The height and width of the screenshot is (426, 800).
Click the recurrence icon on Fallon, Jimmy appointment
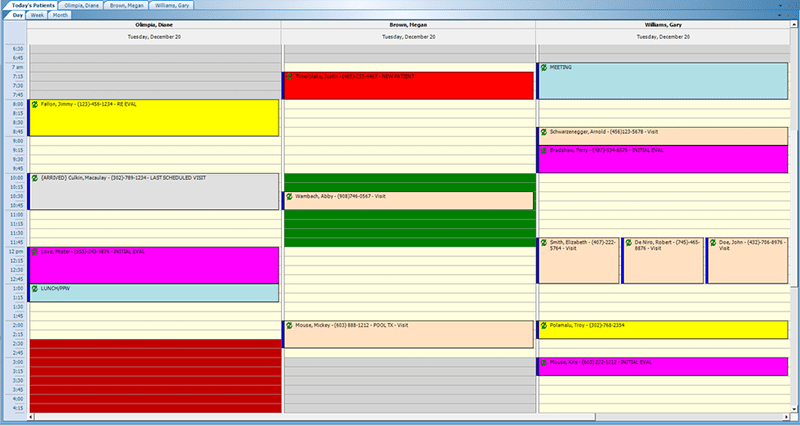pos(35,105)
